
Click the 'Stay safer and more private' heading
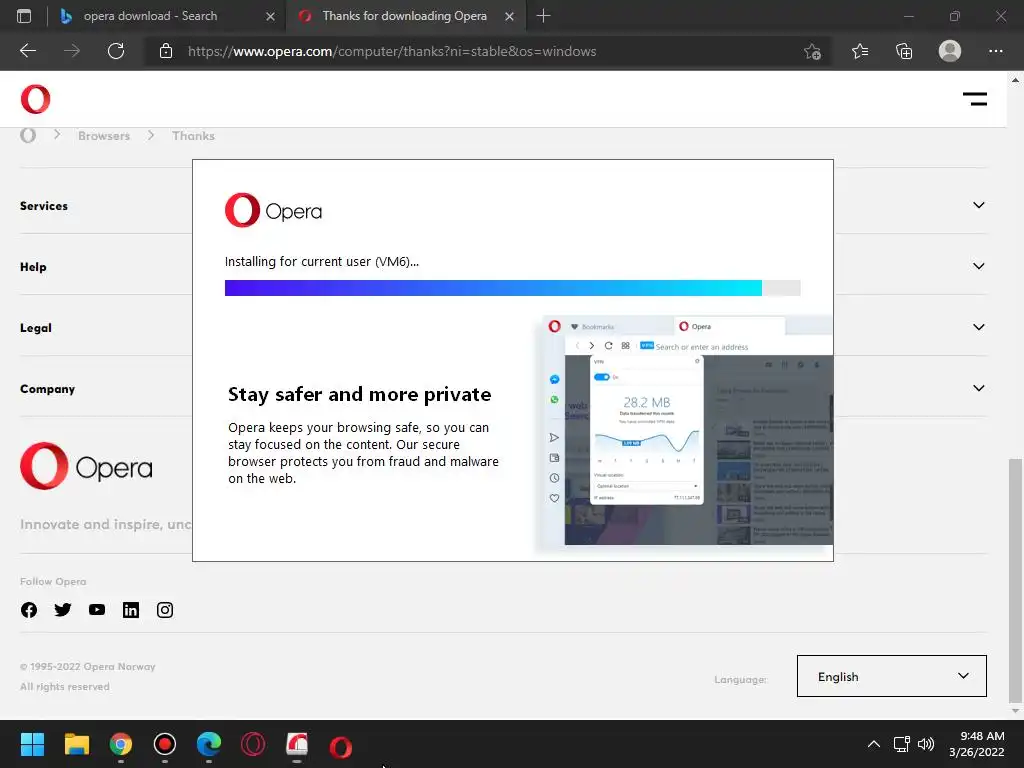click(359, 394)
